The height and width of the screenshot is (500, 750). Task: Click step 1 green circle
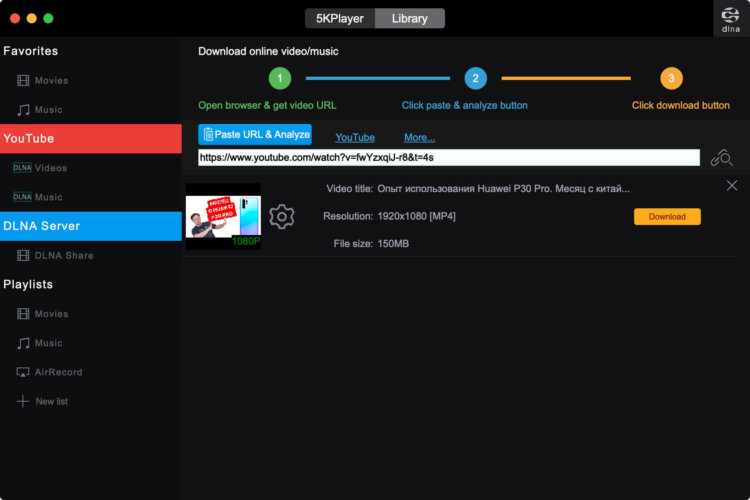(280, 78)
